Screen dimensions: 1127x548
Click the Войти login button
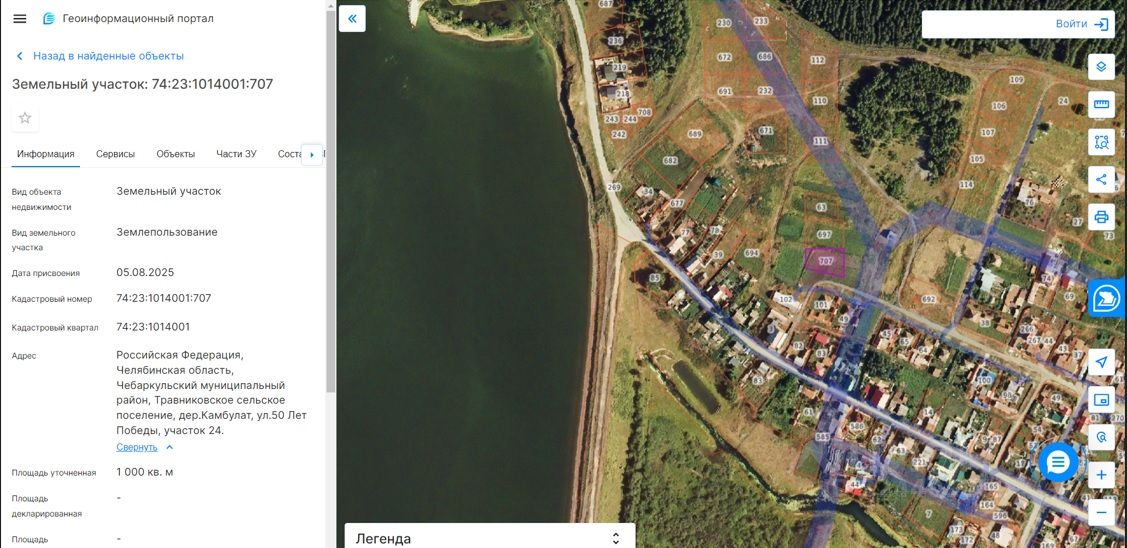(x=1018, y=24)
